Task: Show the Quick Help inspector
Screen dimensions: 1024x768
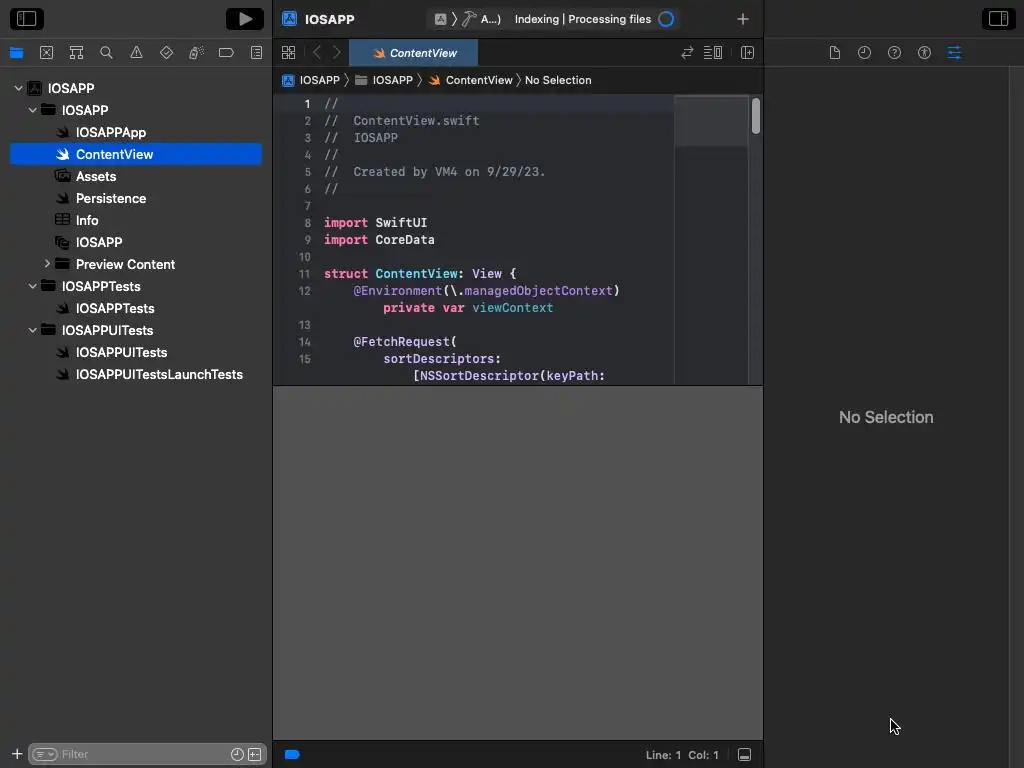Action: click(894, 53)
